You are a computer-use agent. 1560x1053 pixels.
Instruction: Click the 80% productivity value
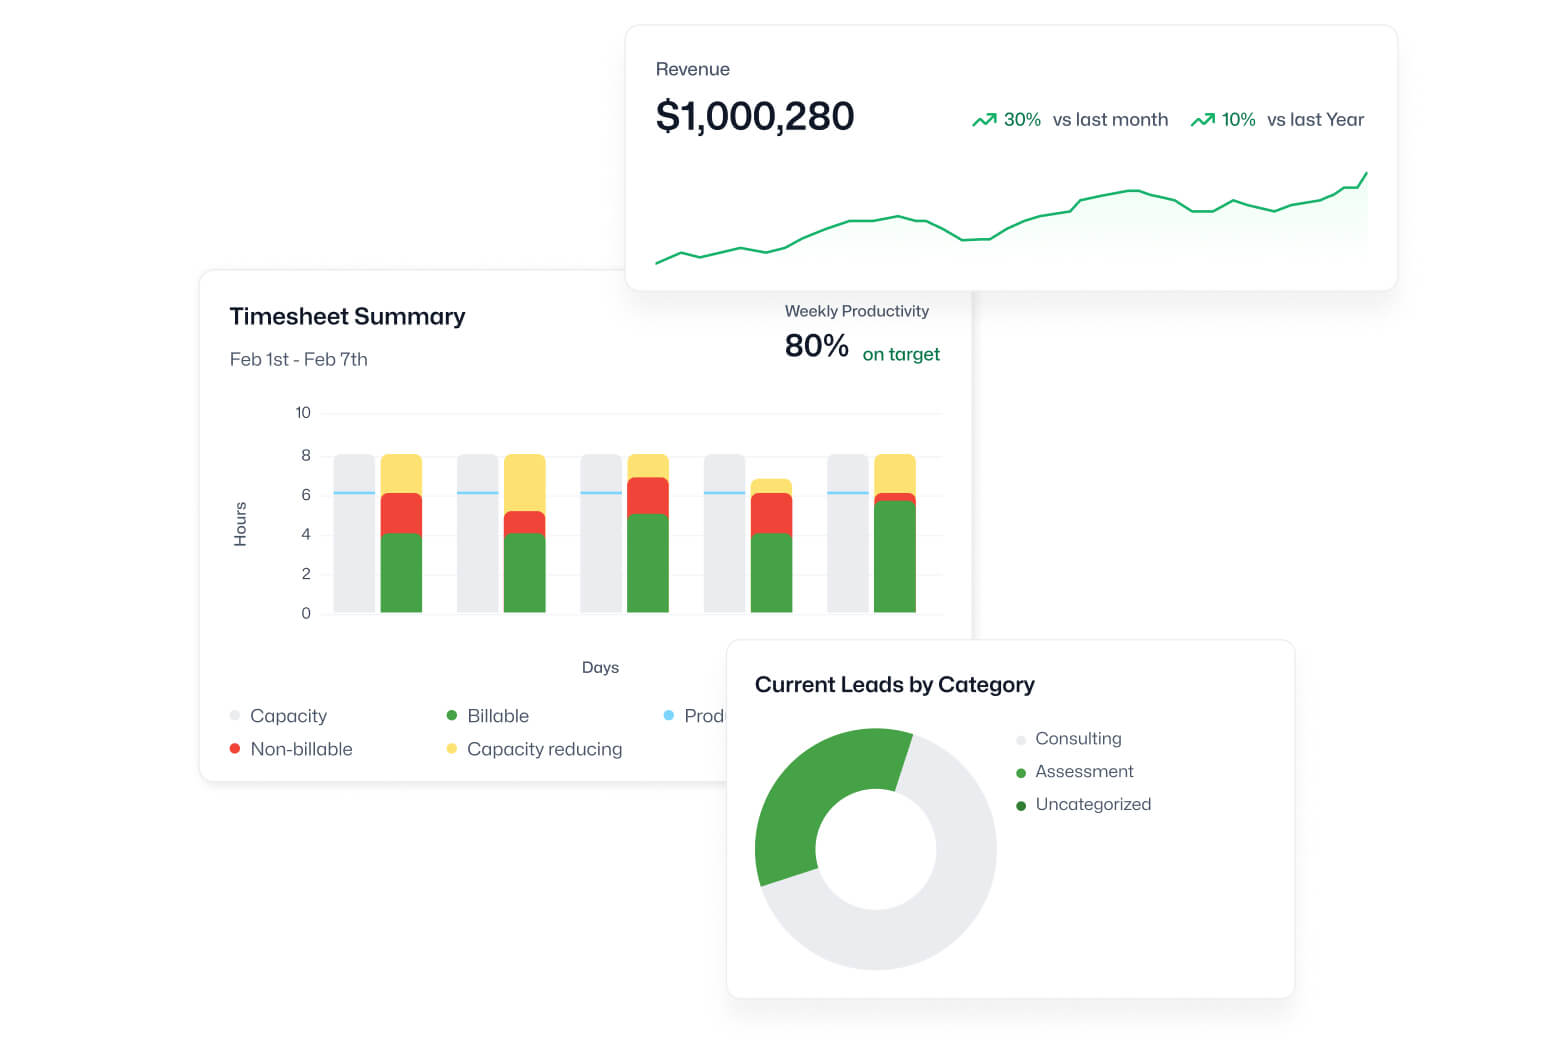816,346
